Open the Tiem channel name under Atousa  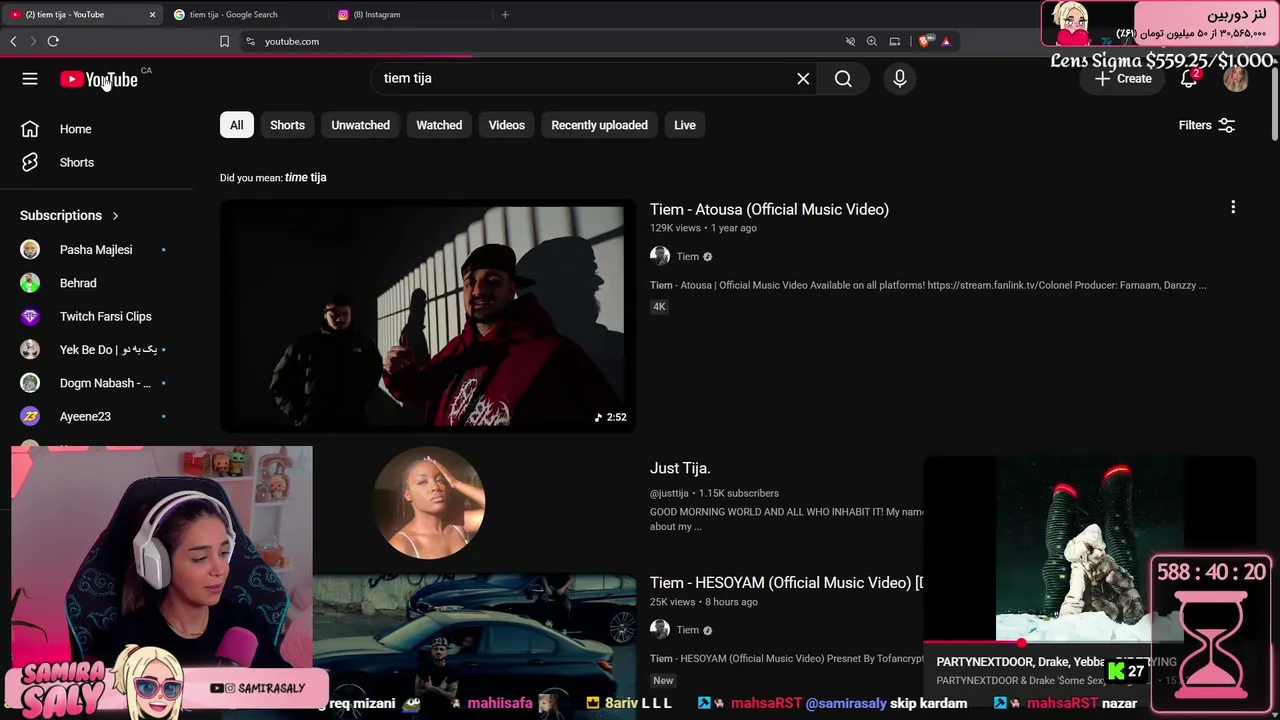[x=688, y=256]
